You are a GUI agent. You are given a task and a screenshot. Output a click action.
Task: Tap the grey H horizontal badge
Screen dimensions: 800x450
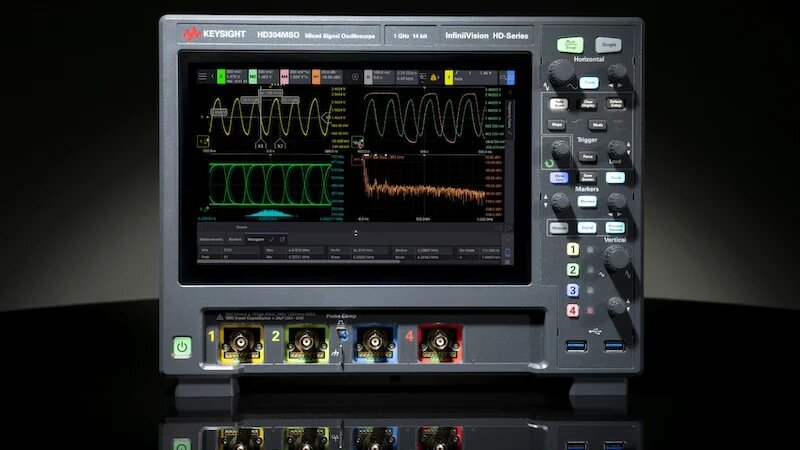pyautogui.click(x=368, y=77)
